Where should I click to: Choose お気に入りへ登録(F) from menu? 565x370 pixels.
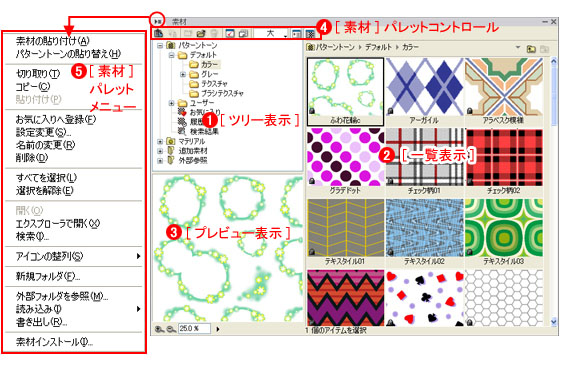click(x=56, y=120)
